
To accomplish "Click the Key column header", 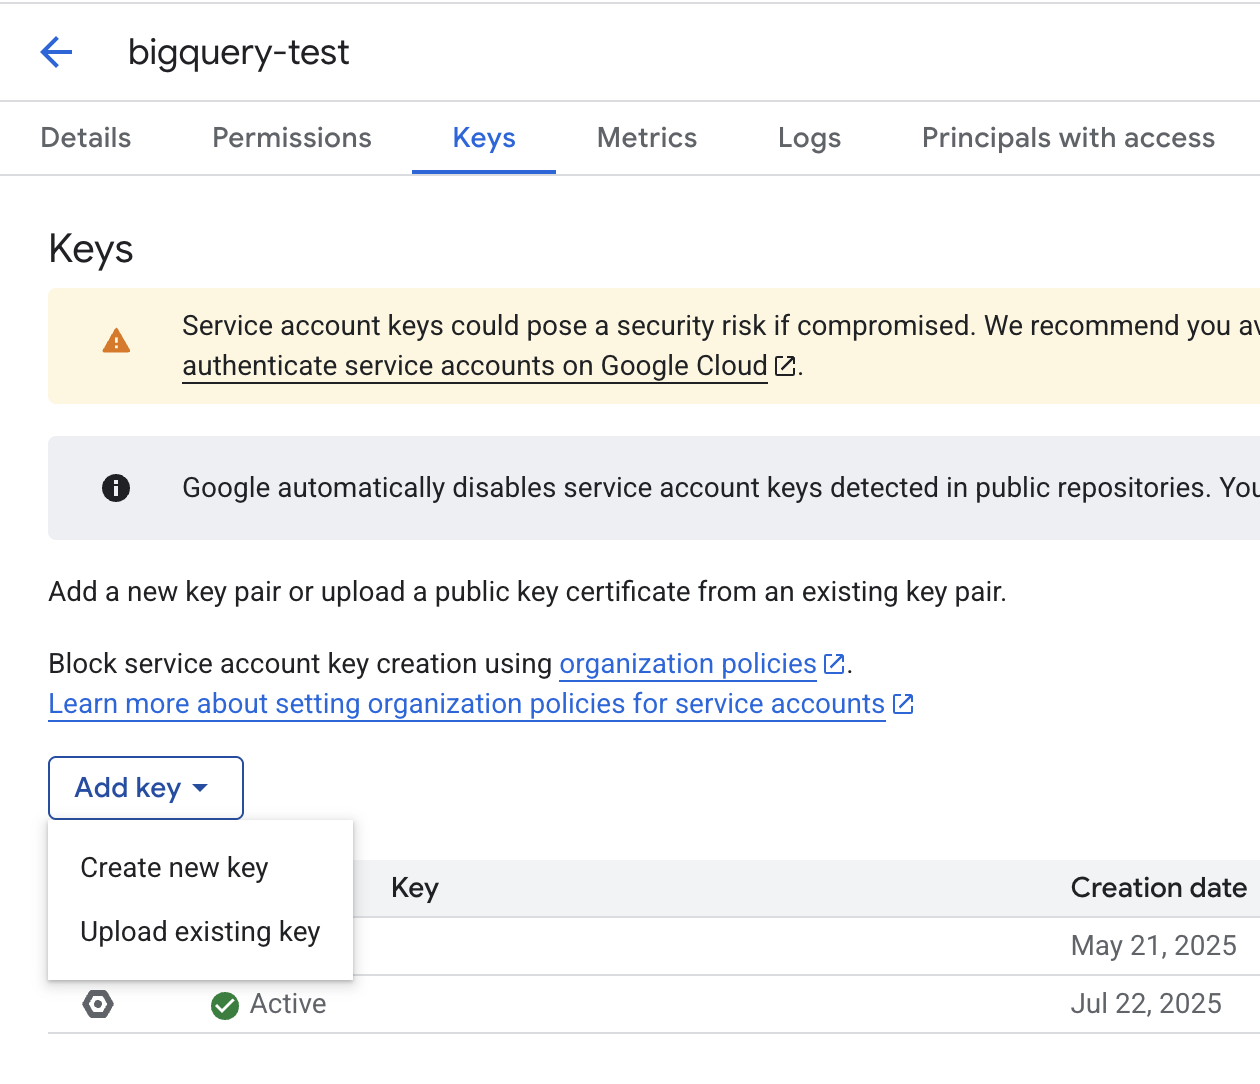I will coord(414,888).
